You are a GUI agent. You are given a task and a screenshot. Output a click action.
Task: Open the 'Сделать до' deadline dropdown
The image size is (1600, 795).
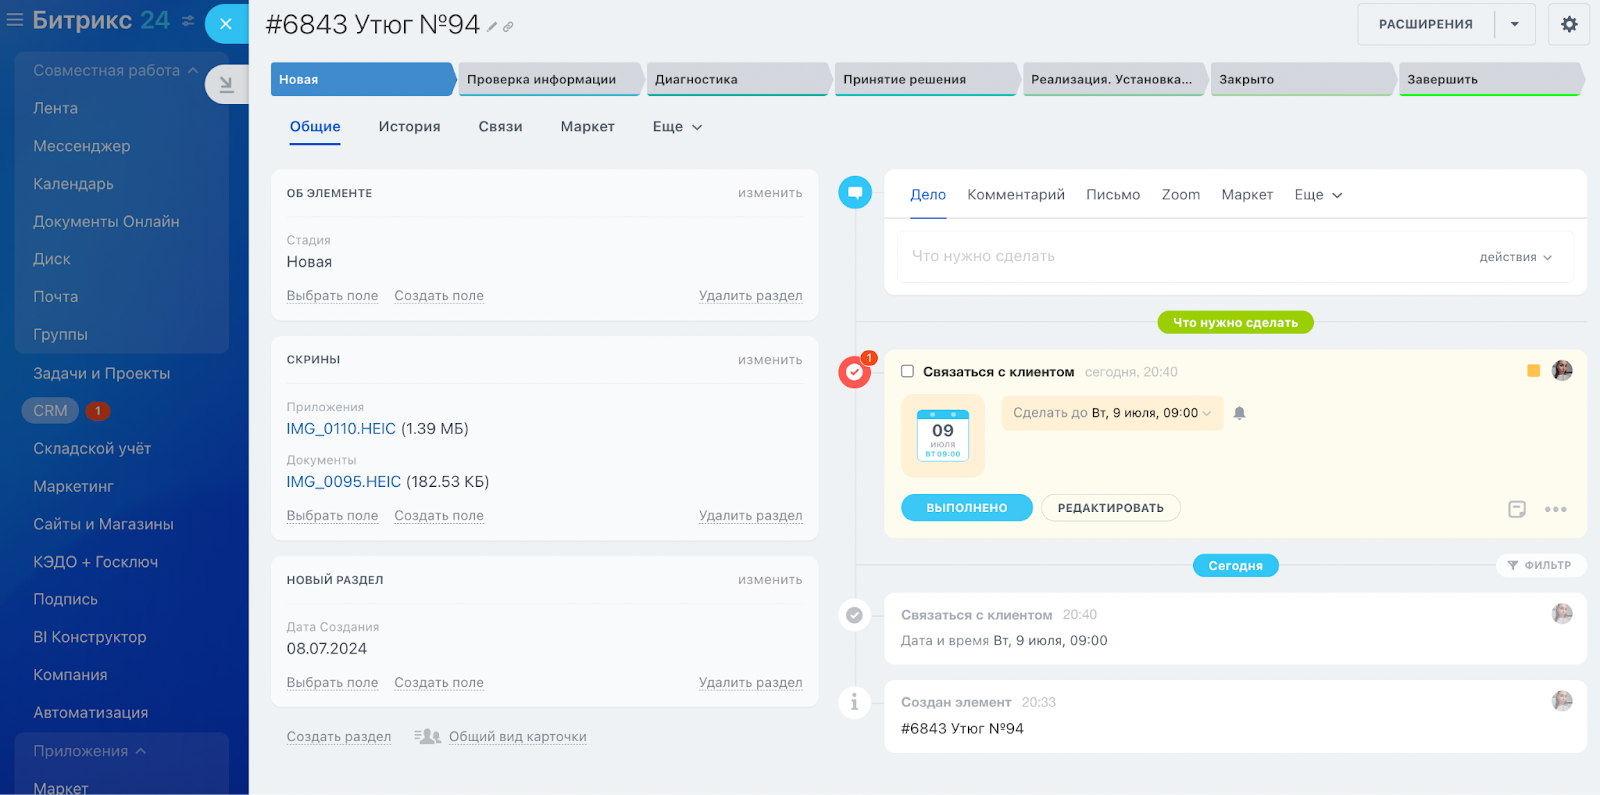pyautogui.click(x=1112, y=413)
